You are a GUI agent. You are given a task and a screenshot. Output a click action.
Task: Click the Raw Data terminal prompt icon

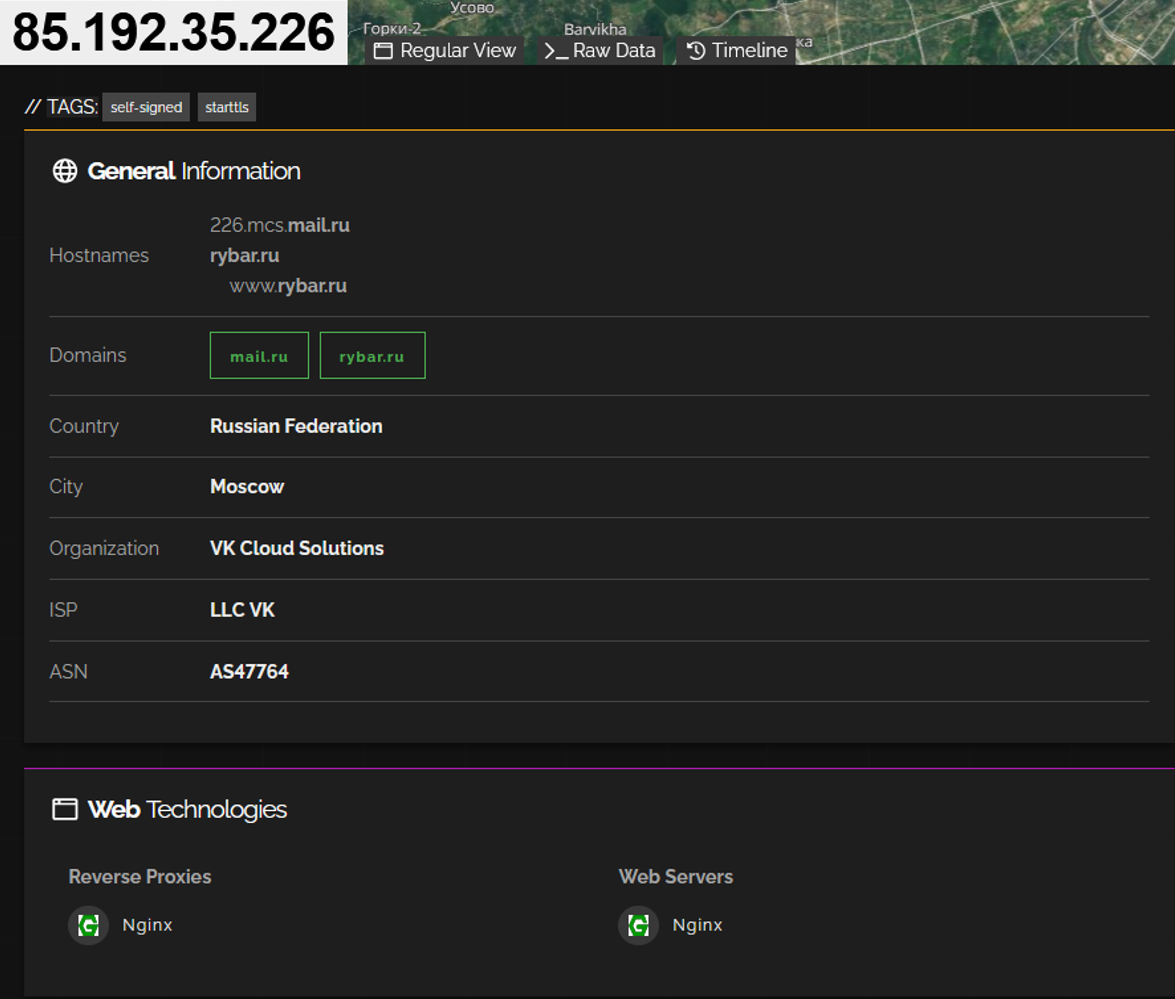pyautogui.click(x=555, y=51)
